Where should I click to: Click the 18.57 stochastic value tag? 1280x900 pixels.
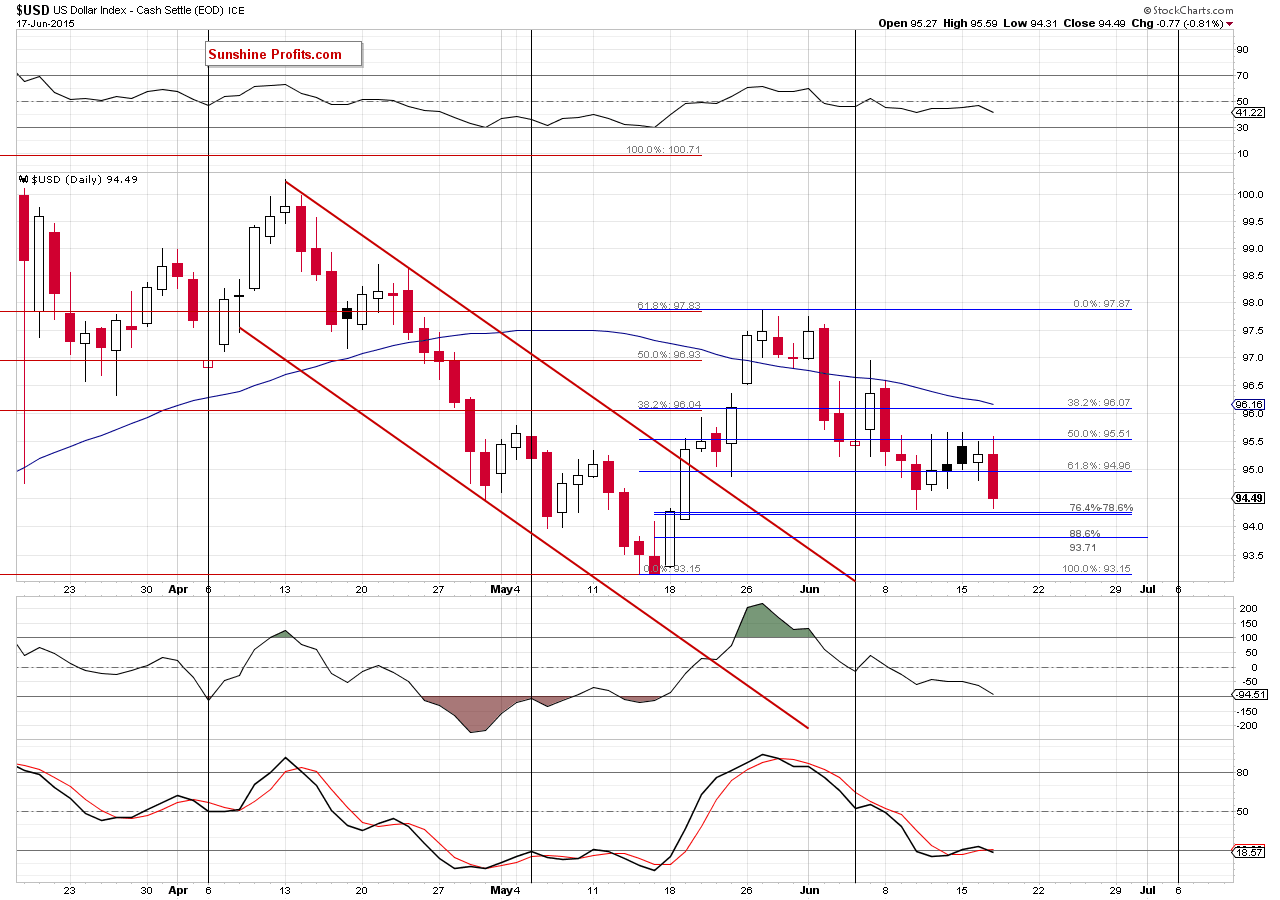[1250, 851]
